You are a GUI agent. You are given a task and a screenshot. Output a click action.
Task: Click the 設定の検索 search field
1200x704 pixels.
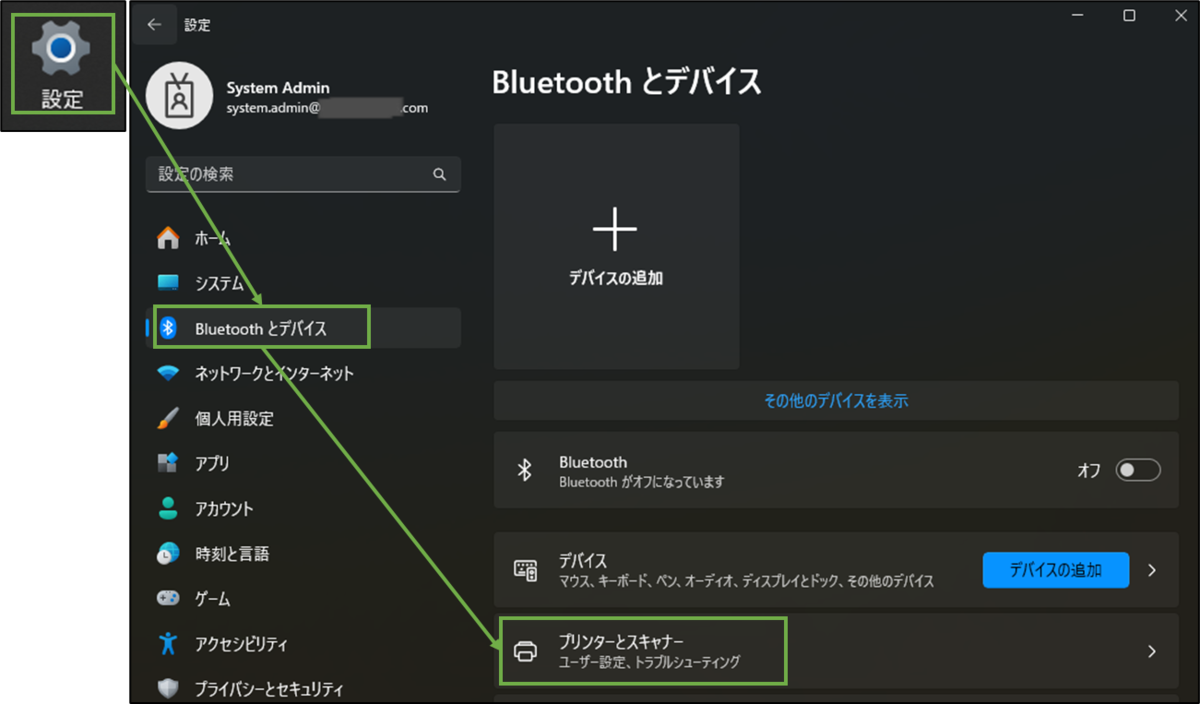pyautogui.click(x=303, y=174)
